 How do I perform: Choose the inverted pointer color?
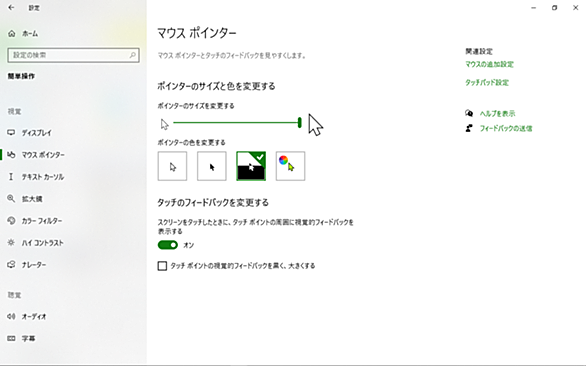251,166
